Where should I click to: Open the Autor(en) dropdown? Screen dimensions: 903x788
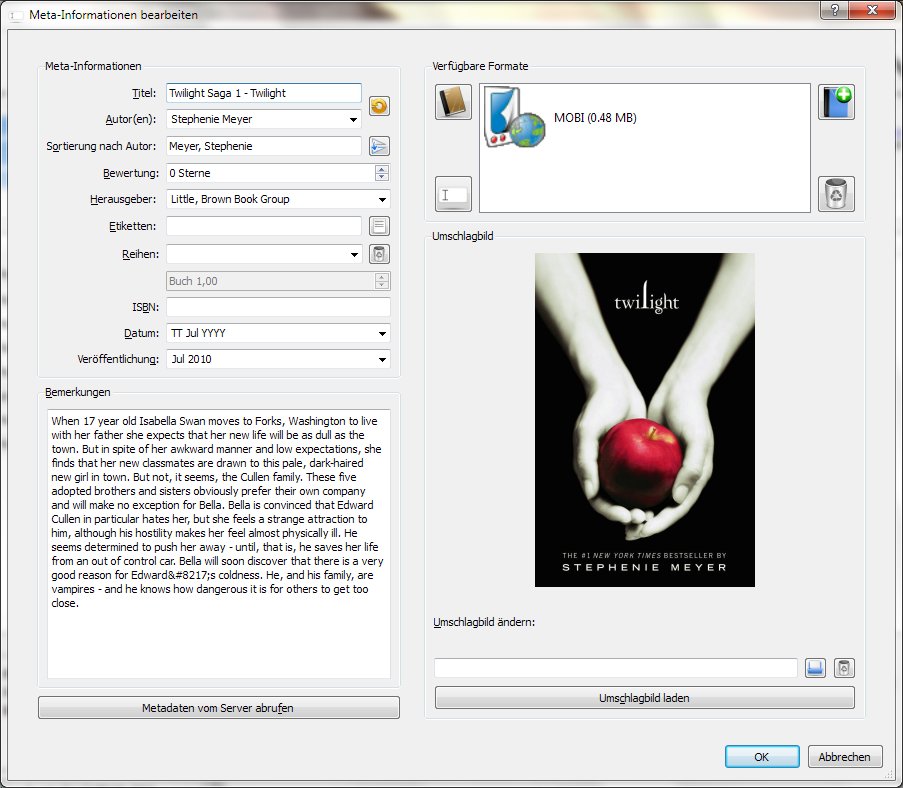pyautogui.click(x=353, y=120)
